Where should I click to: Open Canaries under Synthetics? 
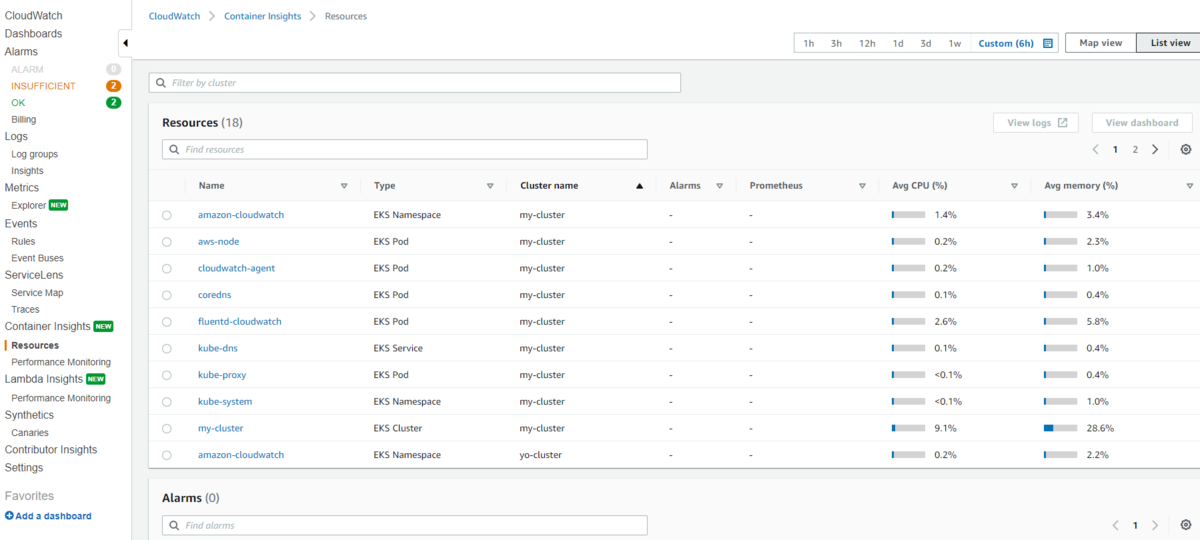[30, 433]
